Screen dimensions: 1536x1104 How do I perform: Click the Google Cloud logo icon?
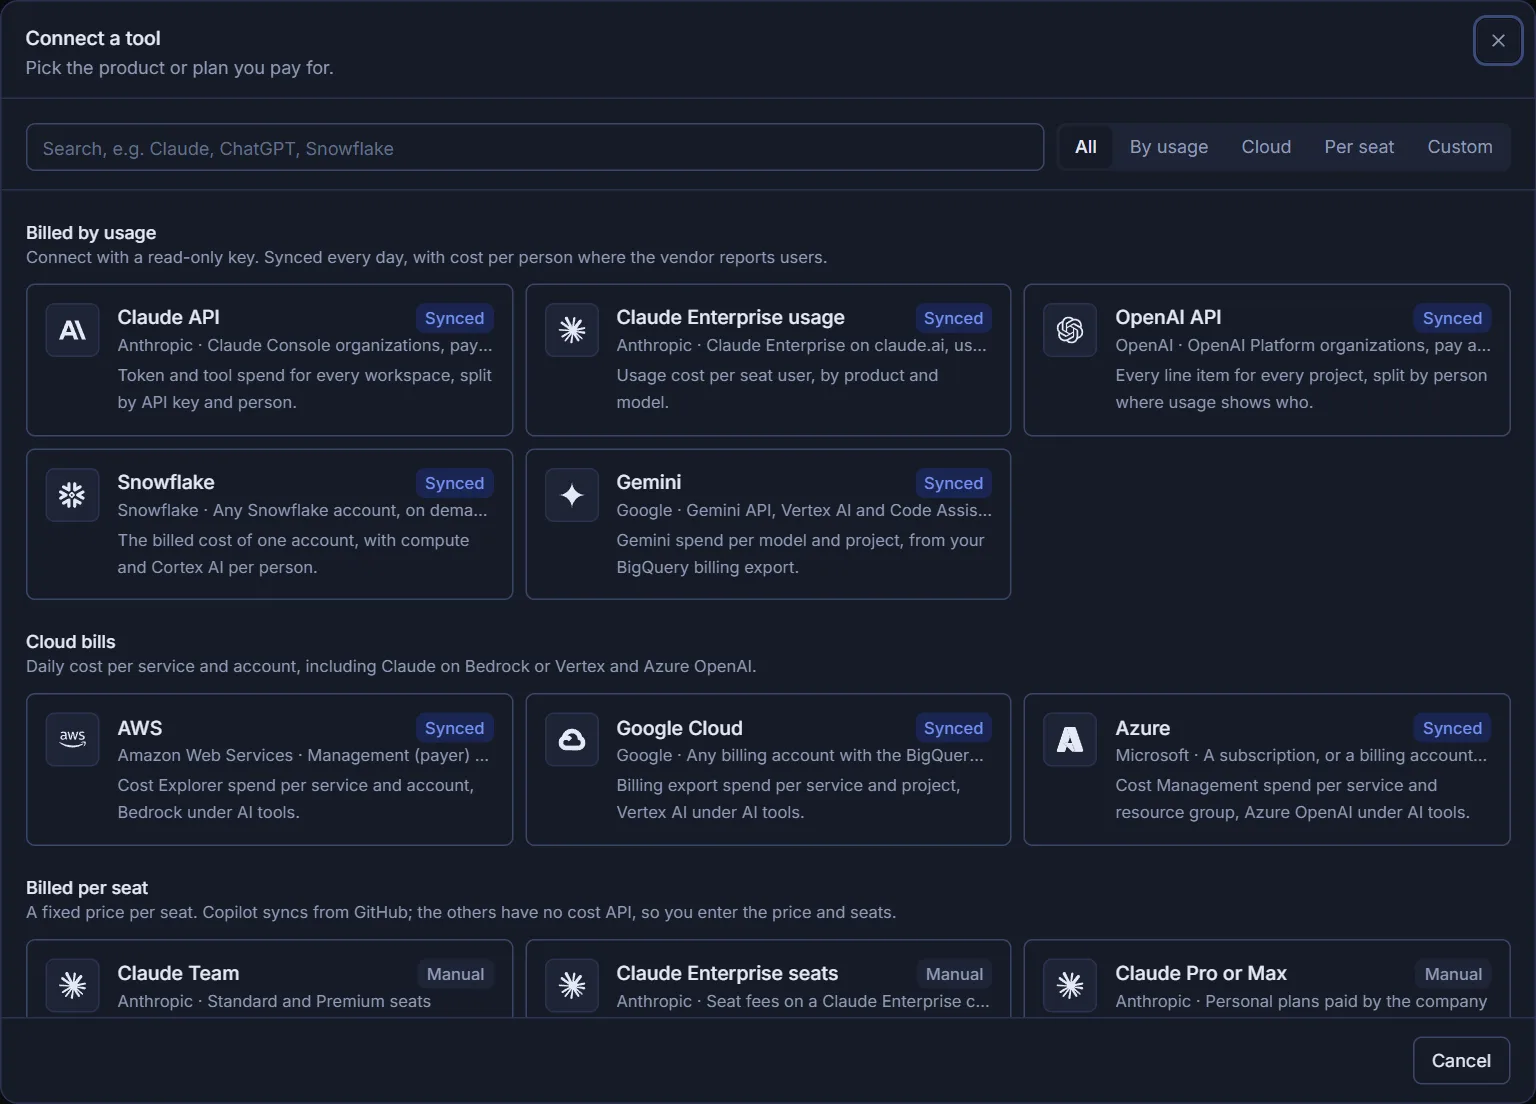point(572,740)
